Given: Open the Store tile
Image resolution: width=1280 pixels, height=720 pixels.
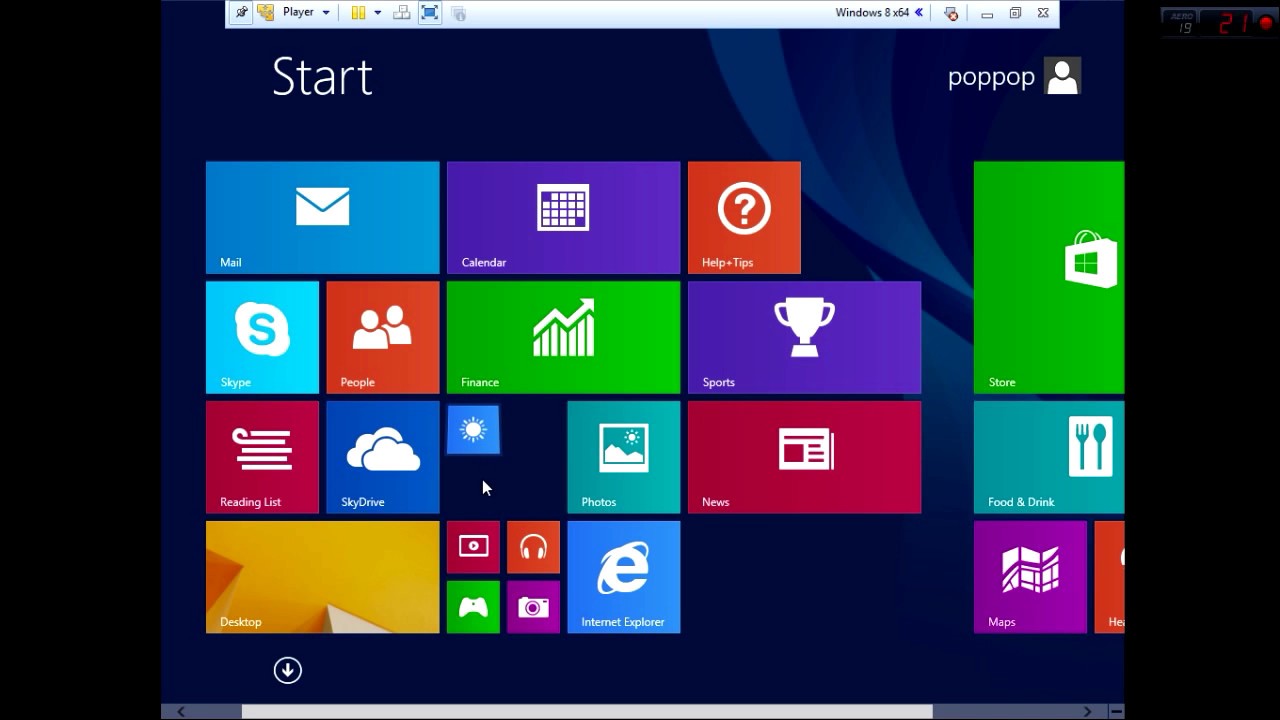Looking at the screenshot, I should pos(1049,277).
